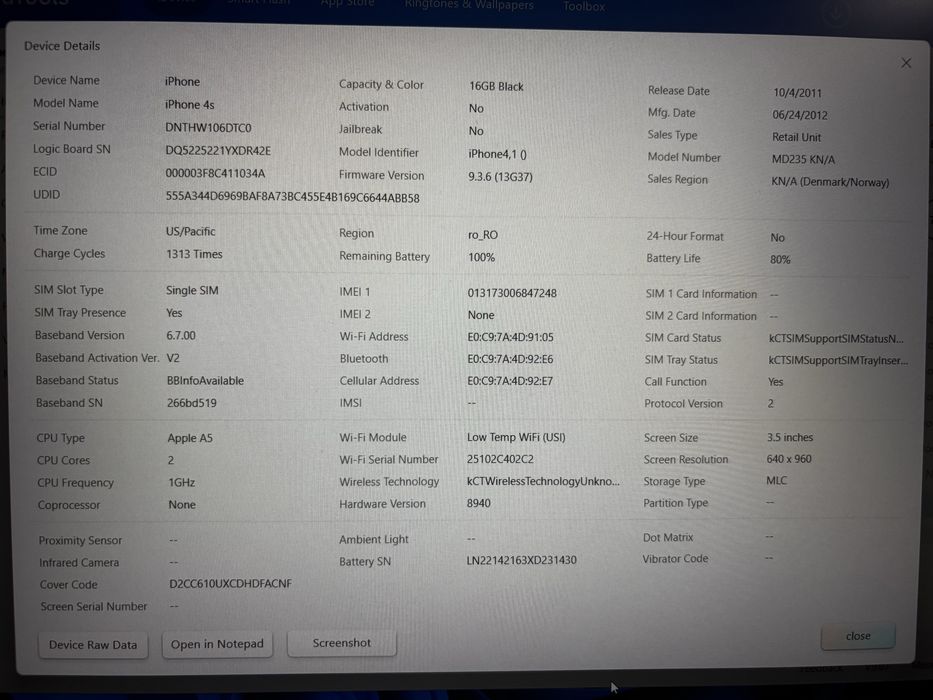This screenshot has height=700, width=933.
Task: Click battery life value 80%
Action: (780, 260)
